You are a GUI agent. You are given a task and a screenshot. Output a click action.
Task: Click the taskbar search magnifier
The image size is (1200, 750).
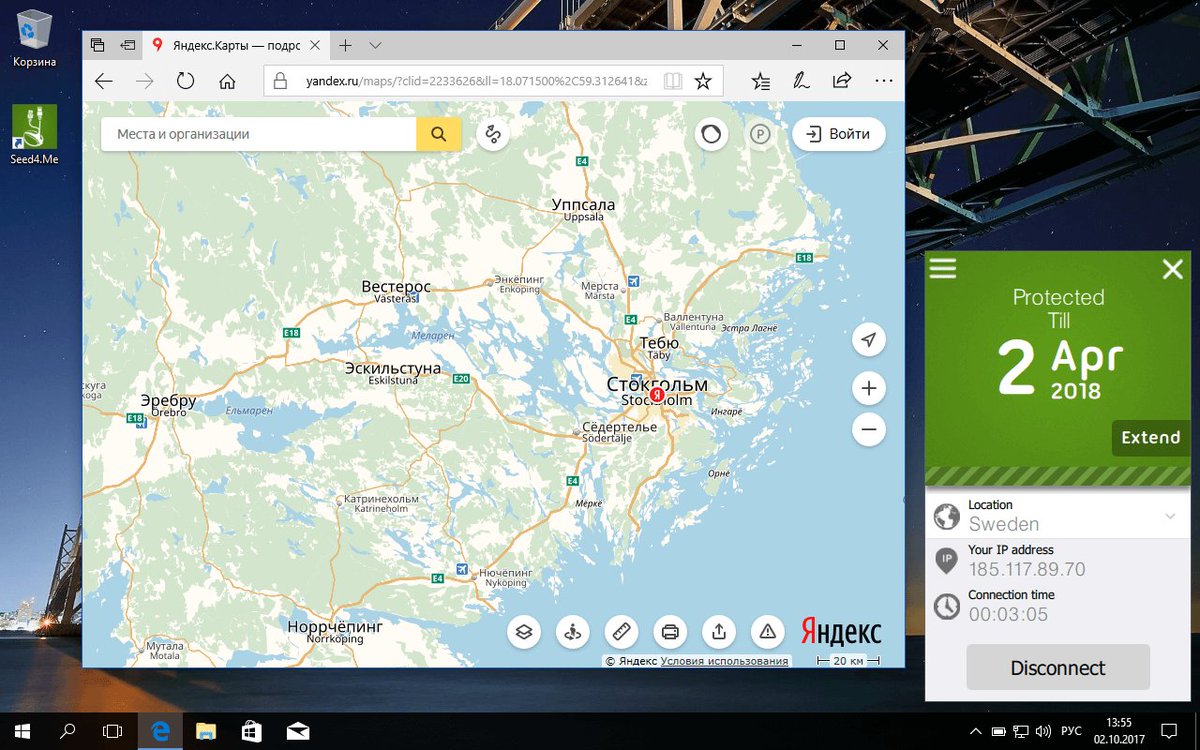(x=67, y=731)
